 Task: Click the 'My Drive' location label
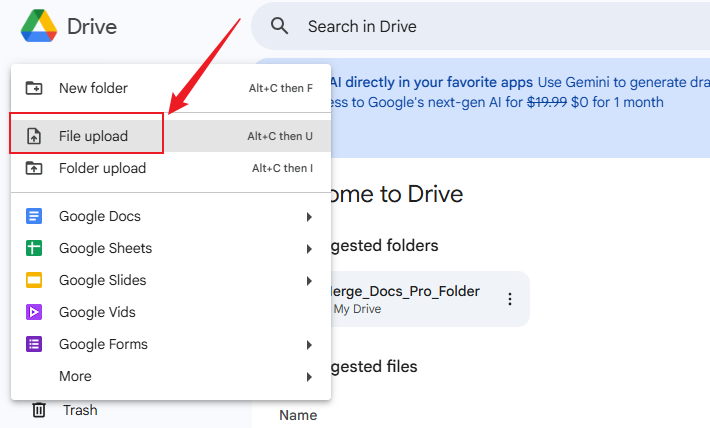(357, 309)
